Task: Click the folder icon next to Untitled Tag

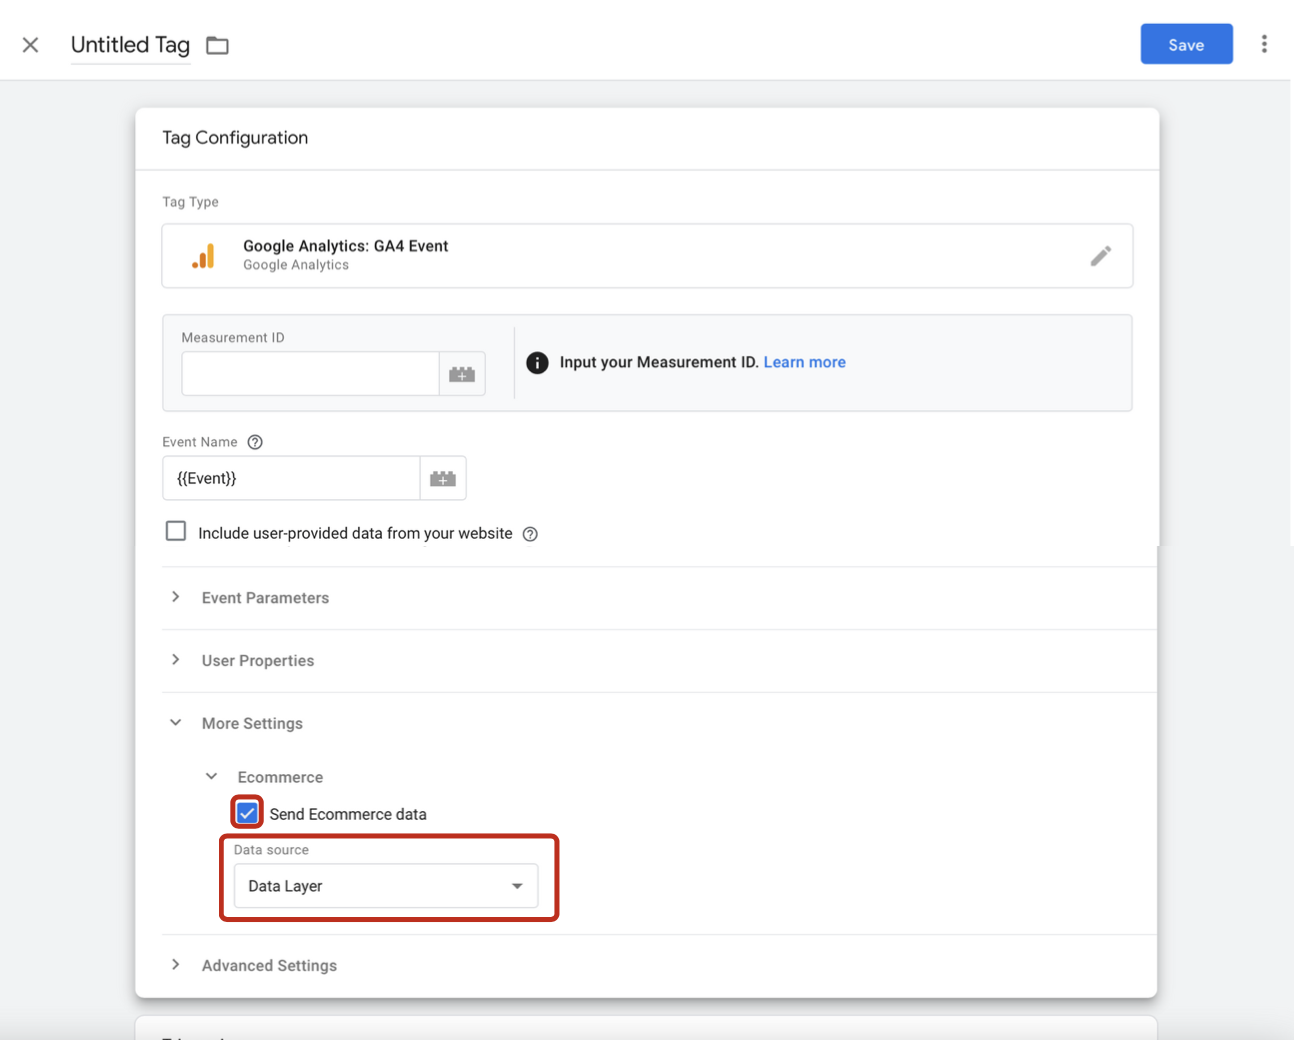Action: pos(217,45)
